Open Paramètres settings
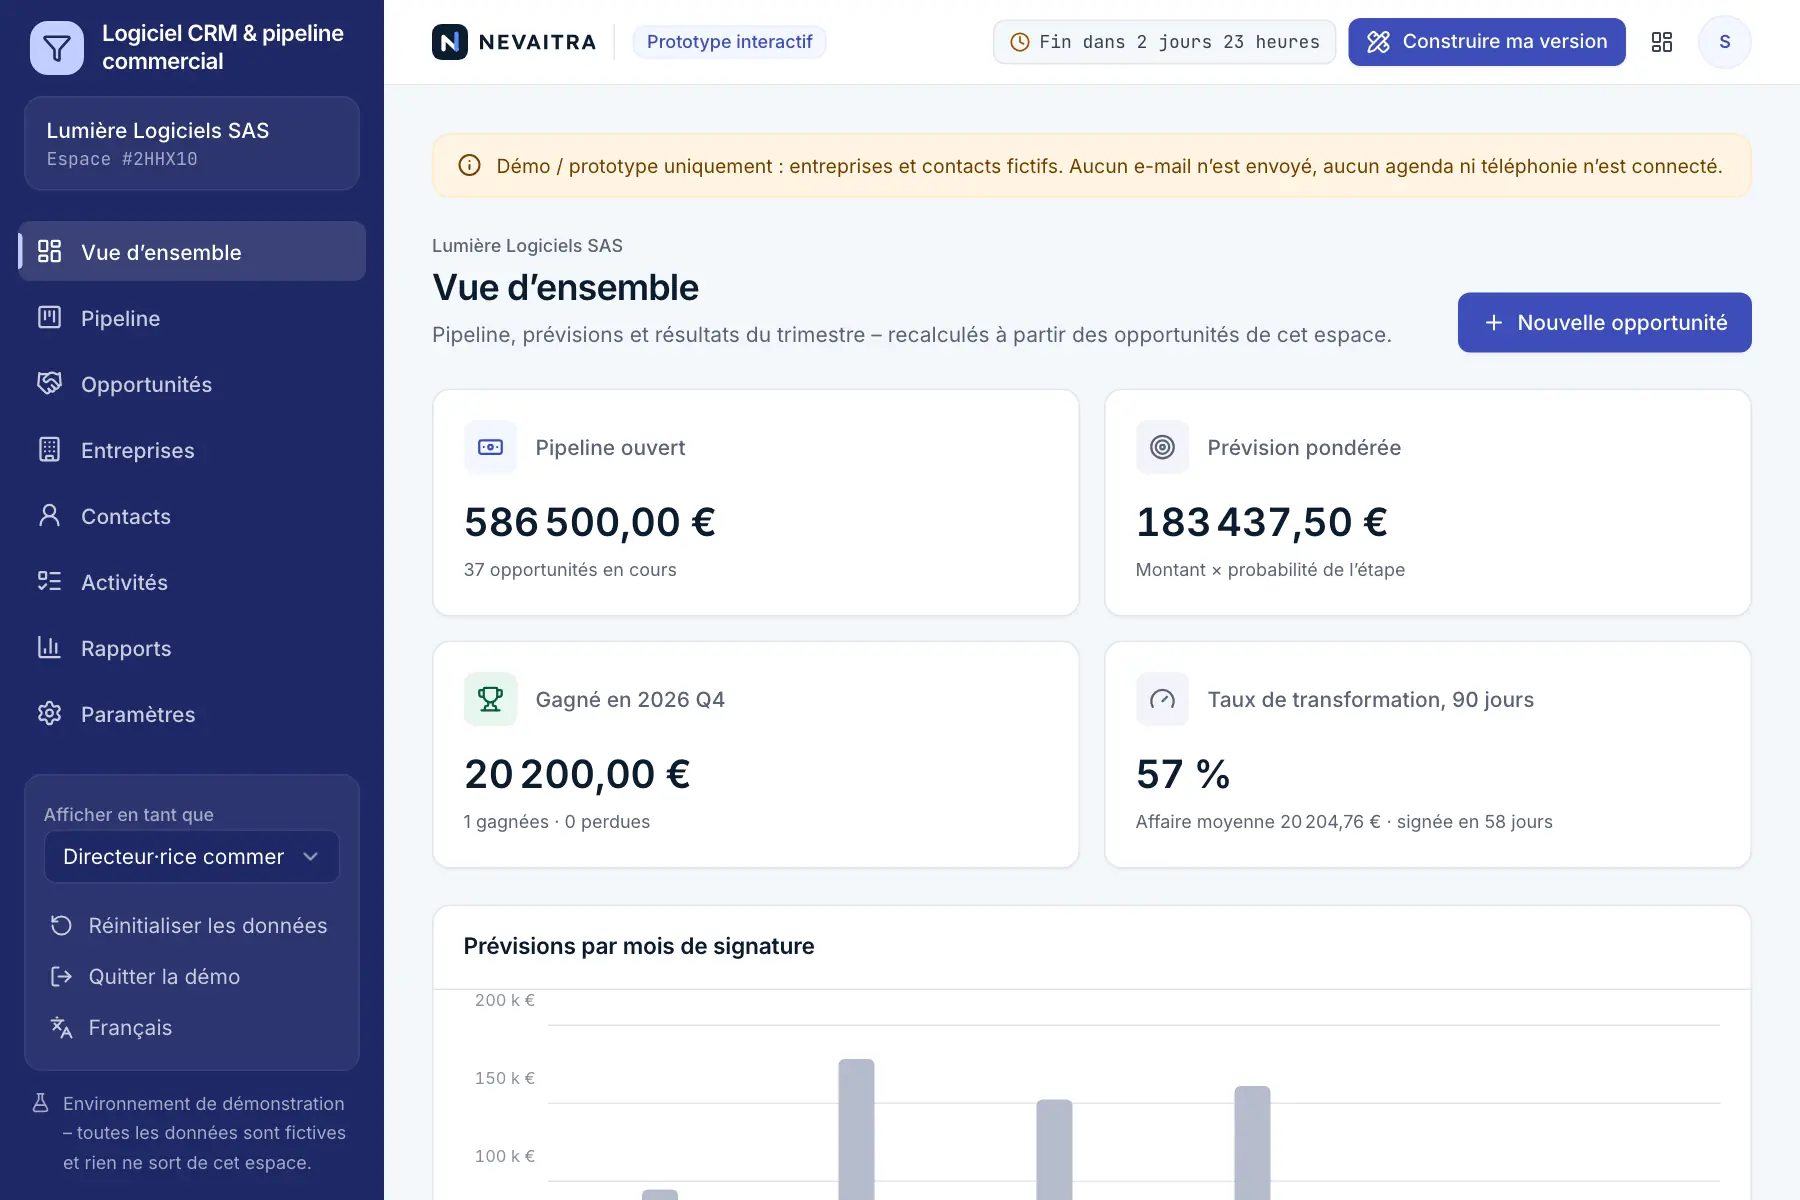This screenshot has height=1200, width=1800. click(x=192, y=714)
